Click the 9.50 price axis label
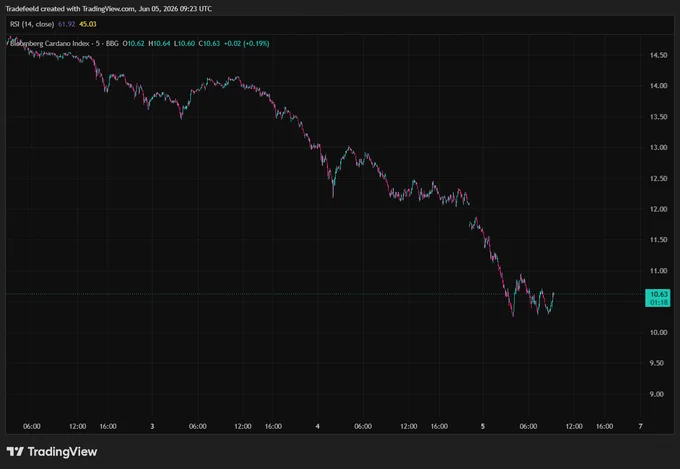 coord(658,363)
